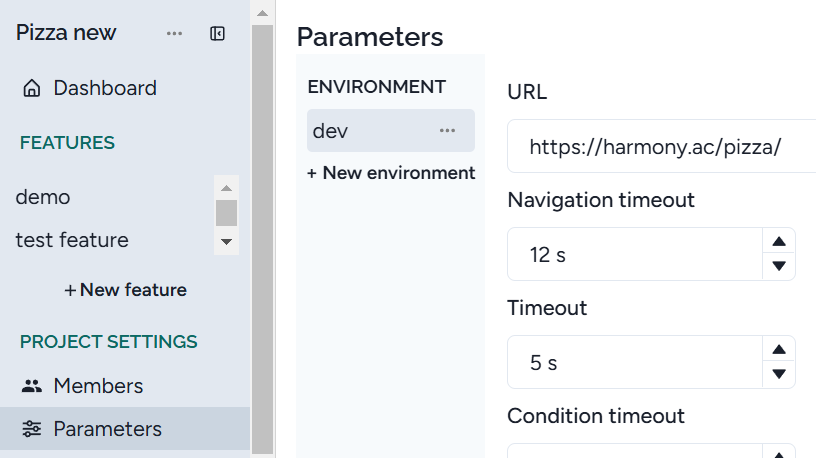
Task: Go to the Members settings page
Action: pos(98,386)
